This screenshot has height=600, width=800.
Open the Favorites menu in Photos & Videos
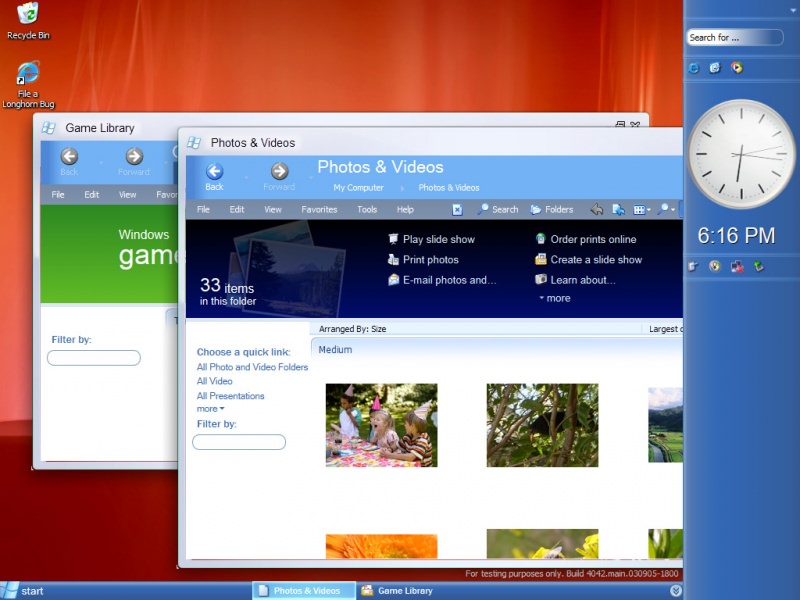[x=319, y=209]
